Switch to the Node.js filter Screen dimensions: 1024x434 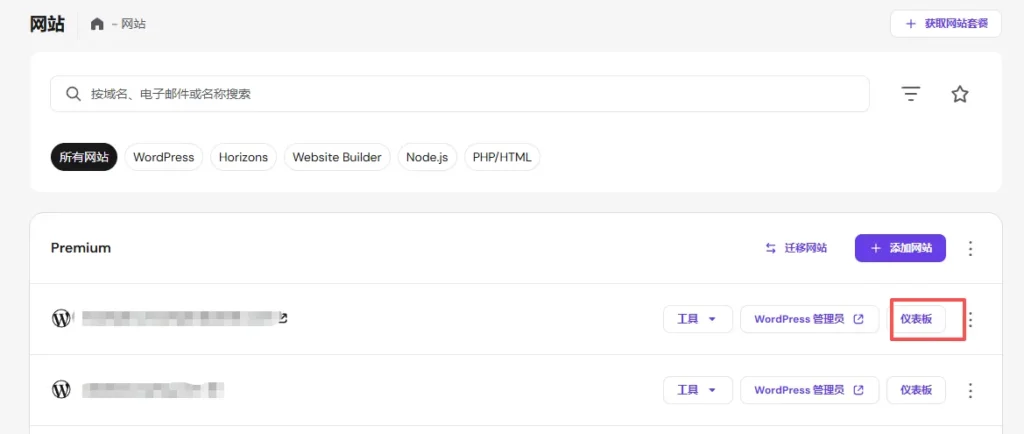(427, 157)
